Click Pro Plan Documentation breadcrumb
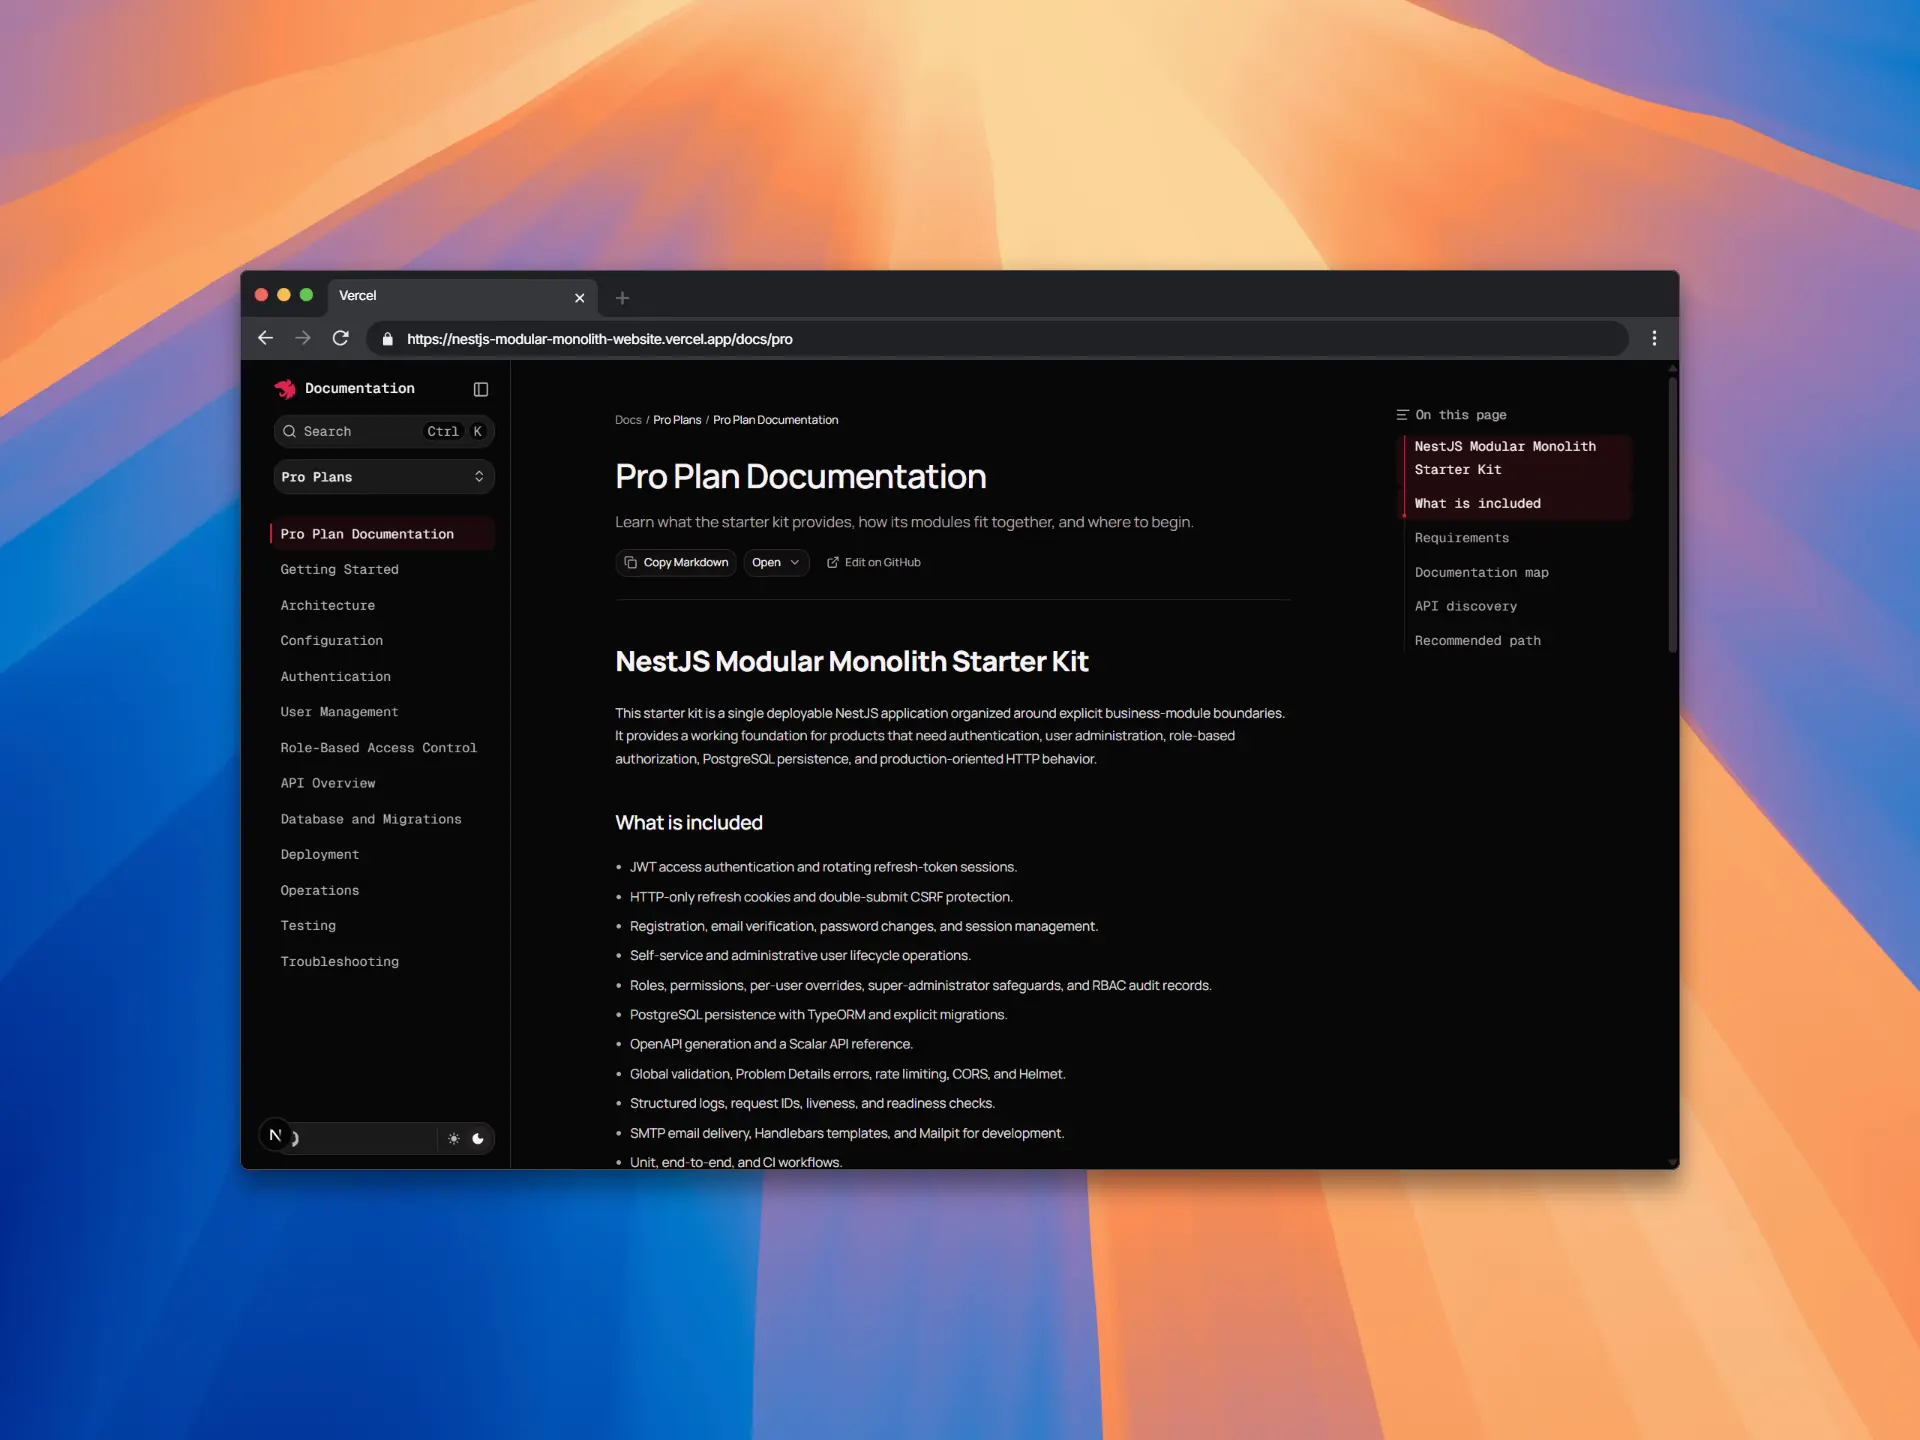The width and height of the screenshot is (1920, 1440). pos(775,420)
